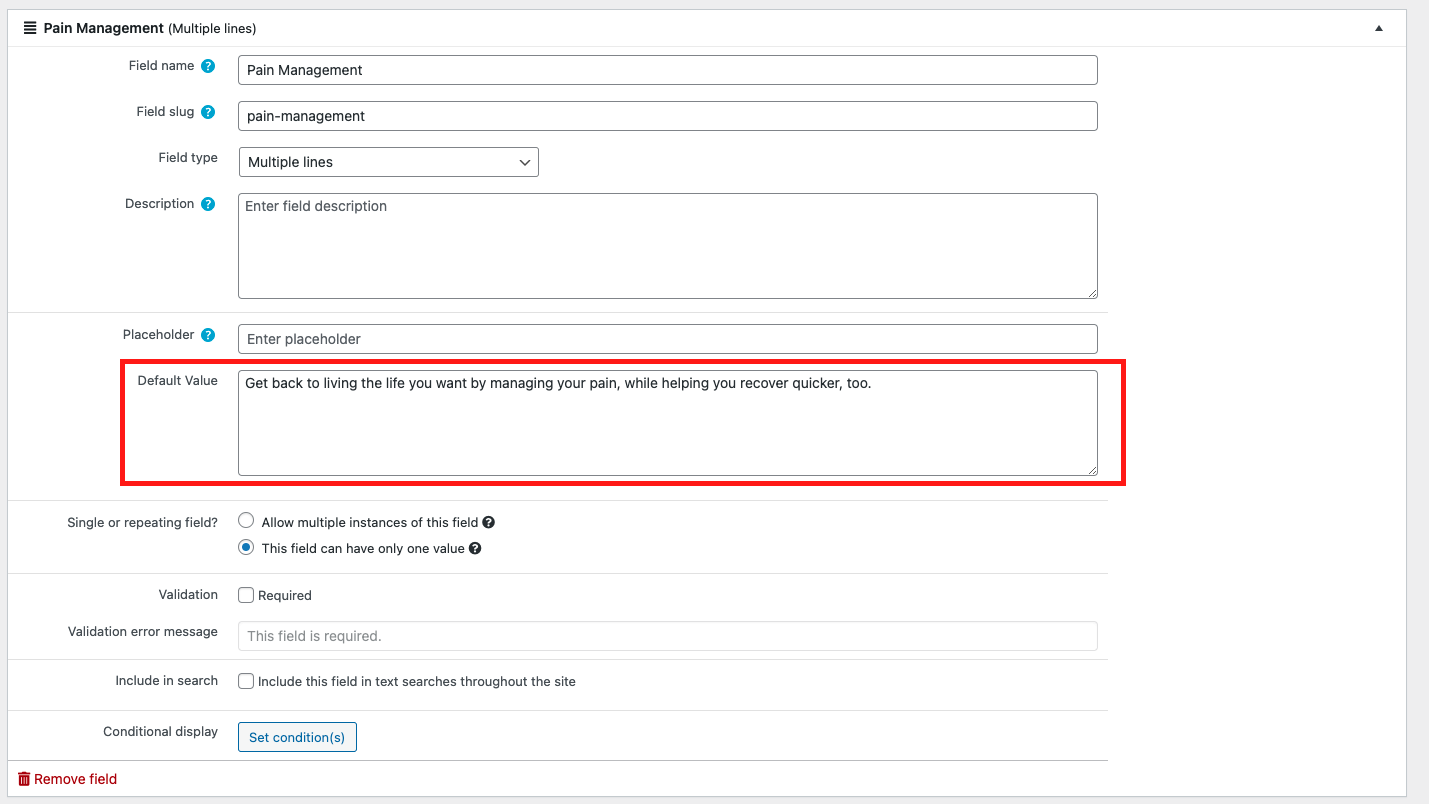Focus the Field slug text box

[667, 116]
